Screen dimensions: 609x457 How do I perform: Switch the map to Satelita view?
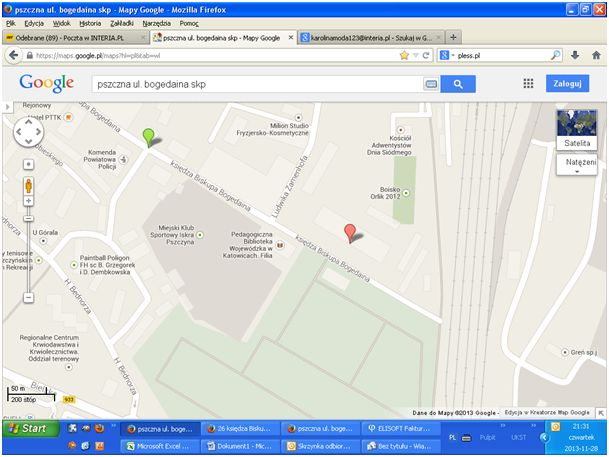577,130
